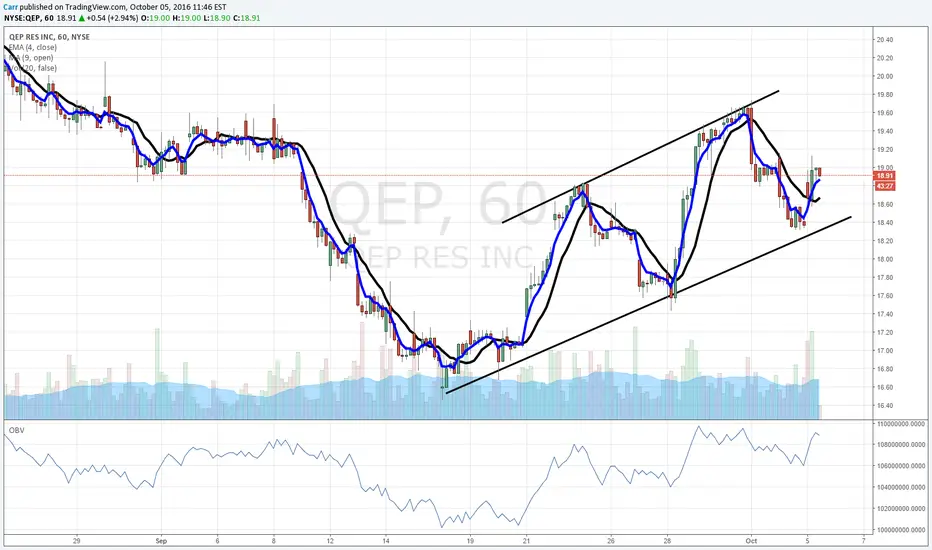Click the QEP RES INC, 60, NYSE title

pyautogui.click(x=49, y=37)
